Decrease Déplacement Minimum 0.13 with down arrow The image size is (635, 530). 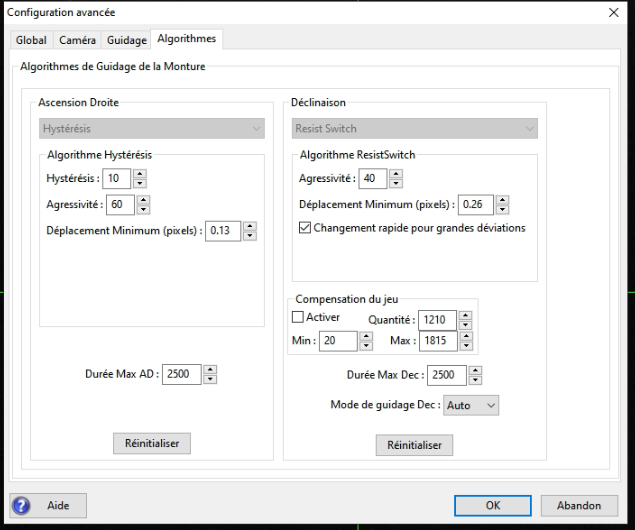250,236
